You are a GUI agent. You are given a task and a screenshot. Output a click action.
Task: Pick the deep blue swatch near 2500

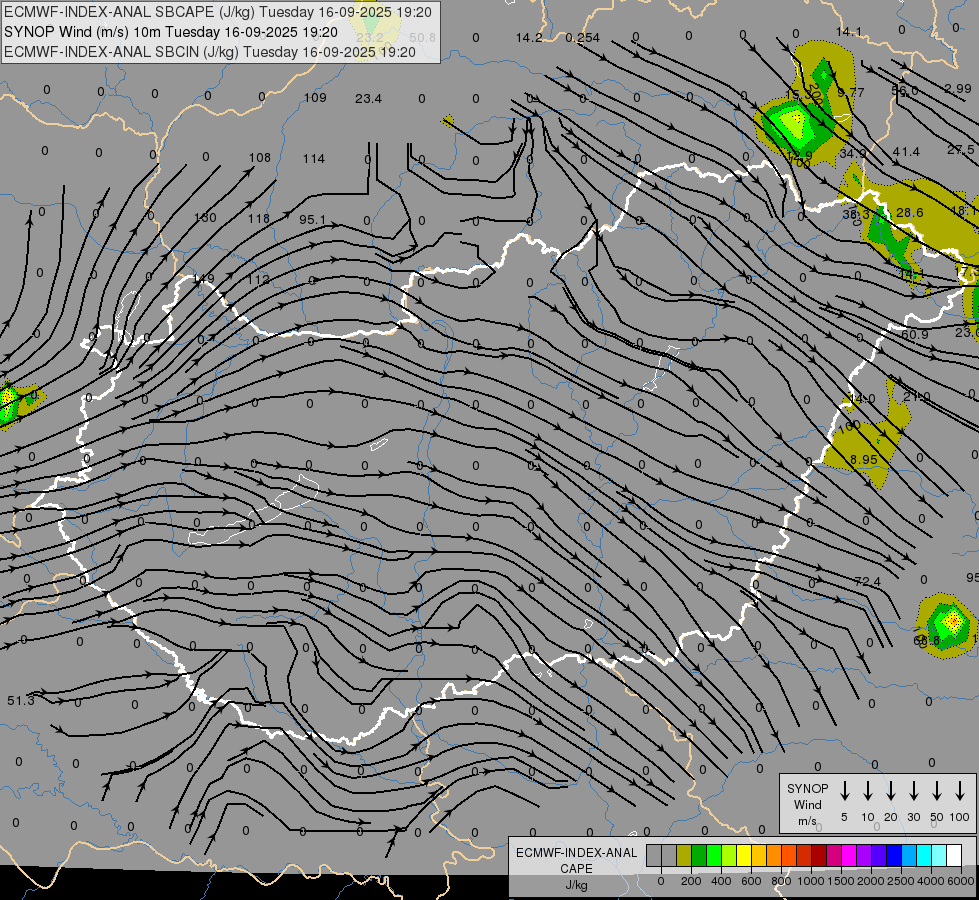(x=893, y=856)
